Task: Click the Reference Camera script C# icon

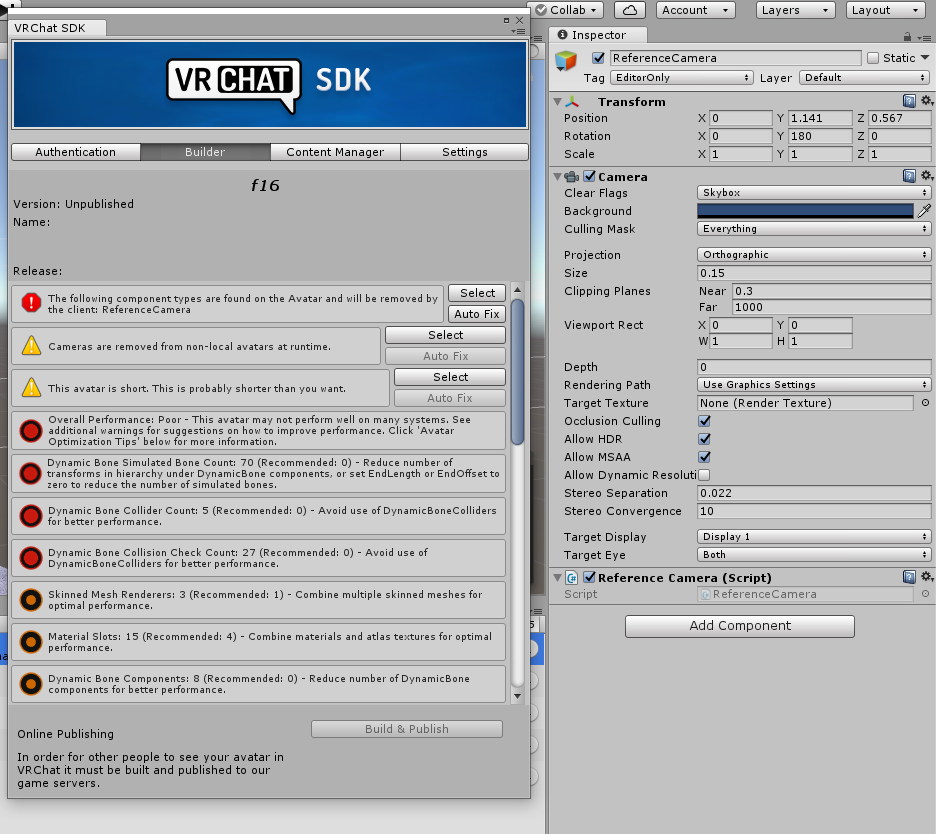Action: click(x=571, y=578)
